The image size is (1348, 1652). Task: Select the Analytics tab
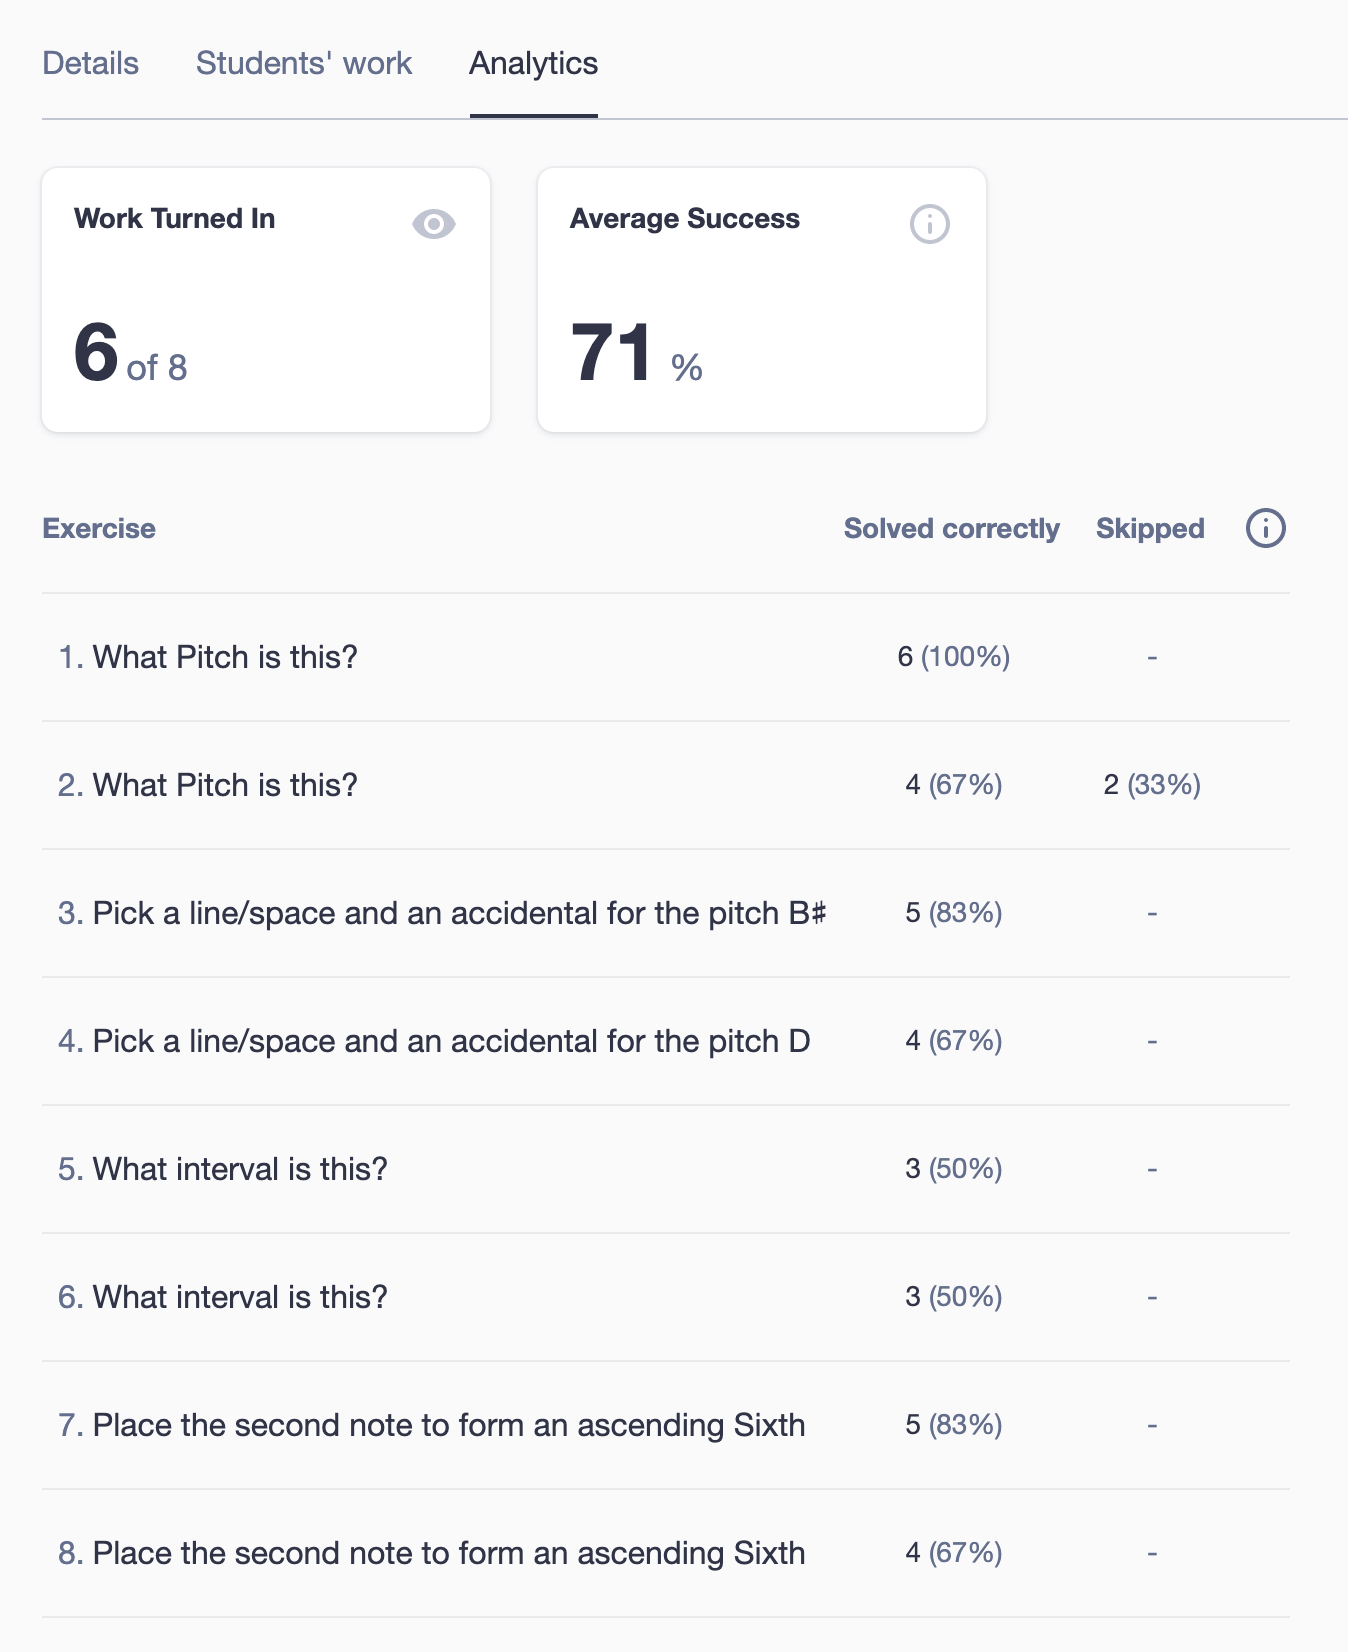pyautogui.click(x=534, y=63)
